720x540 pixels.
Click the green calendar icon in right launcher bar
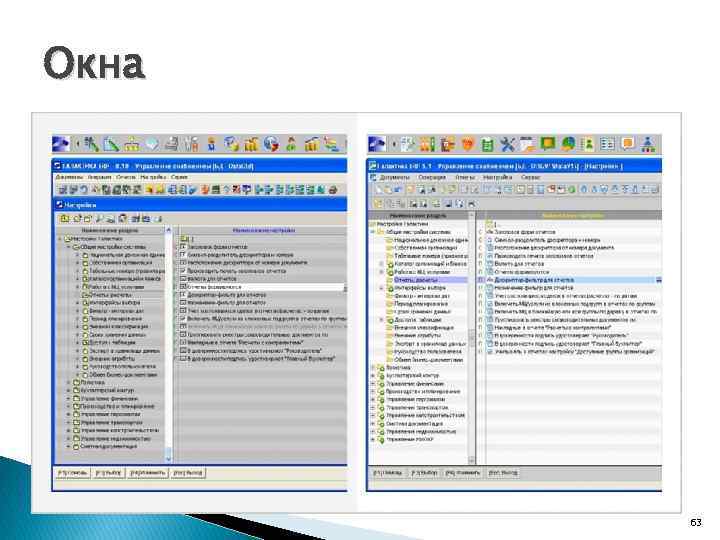(x=487, y=144)
